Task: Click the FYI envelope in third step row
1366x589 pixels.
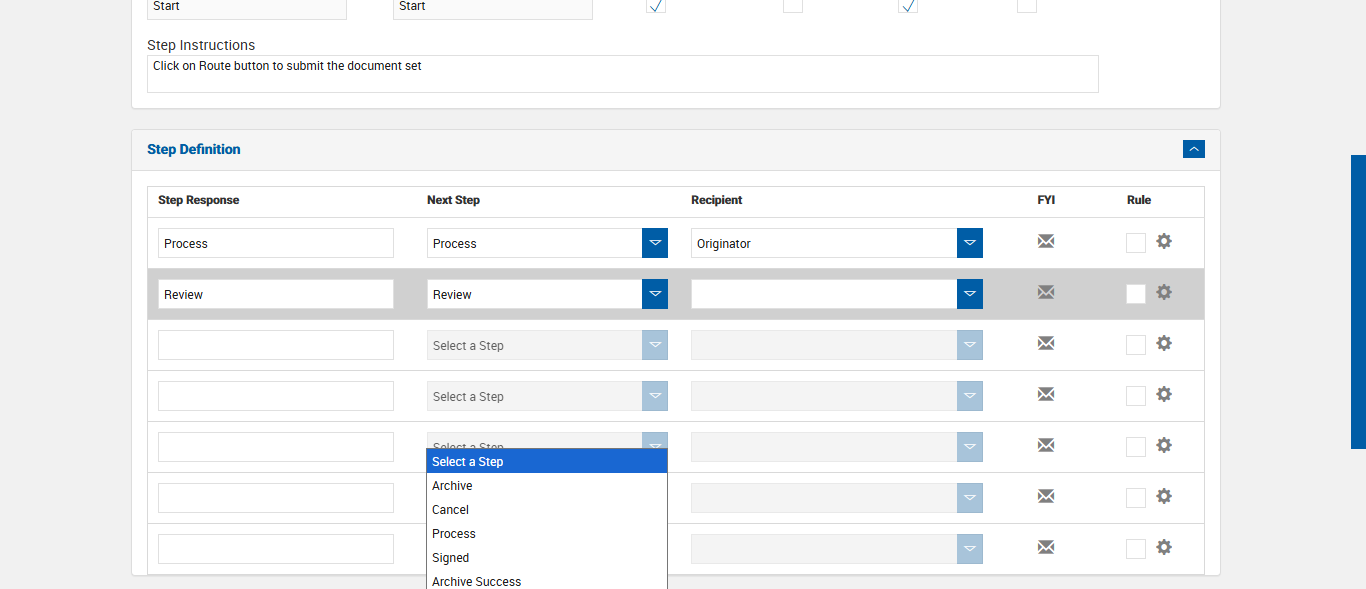Action: [1046, 343]
